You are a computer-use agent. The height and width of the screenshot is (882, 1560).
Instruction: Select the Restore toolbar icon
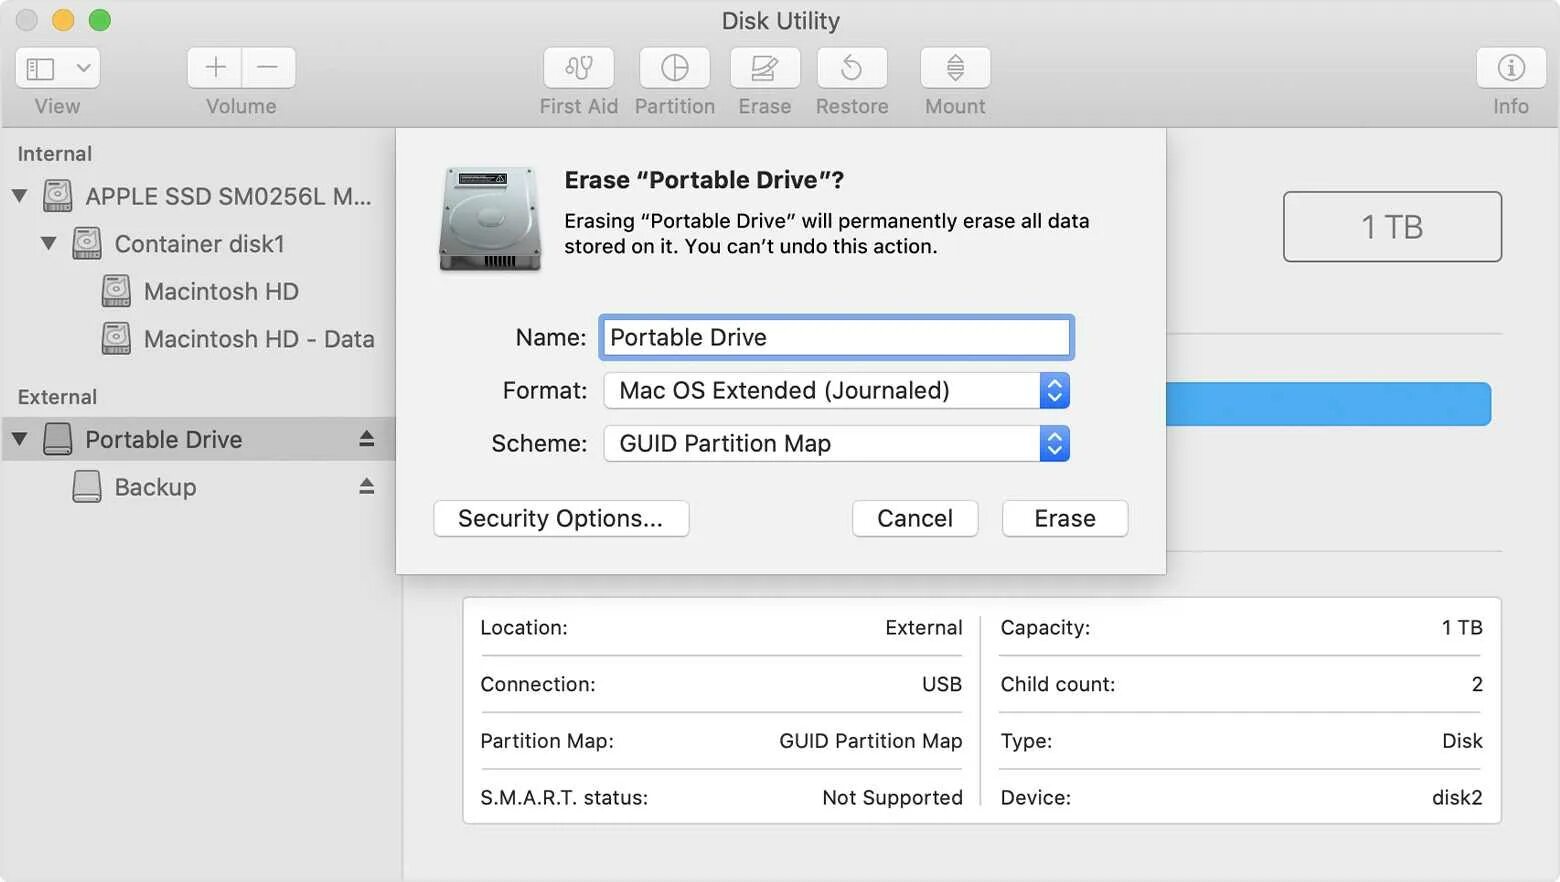852,68
